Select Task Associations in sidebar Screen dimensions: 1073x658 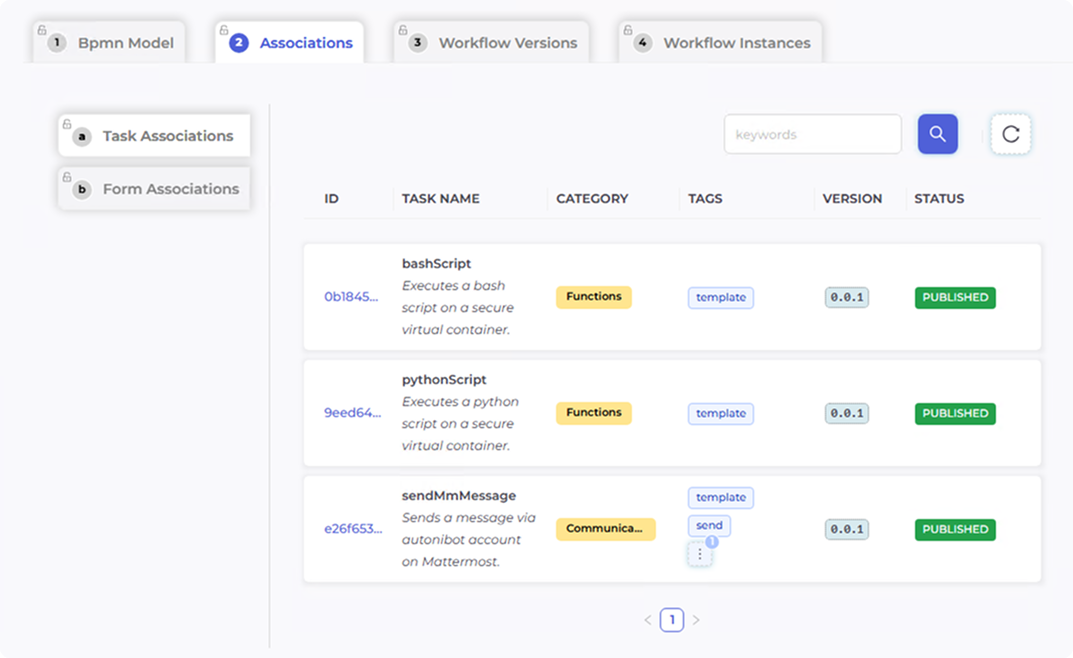(x=155, y=136)
